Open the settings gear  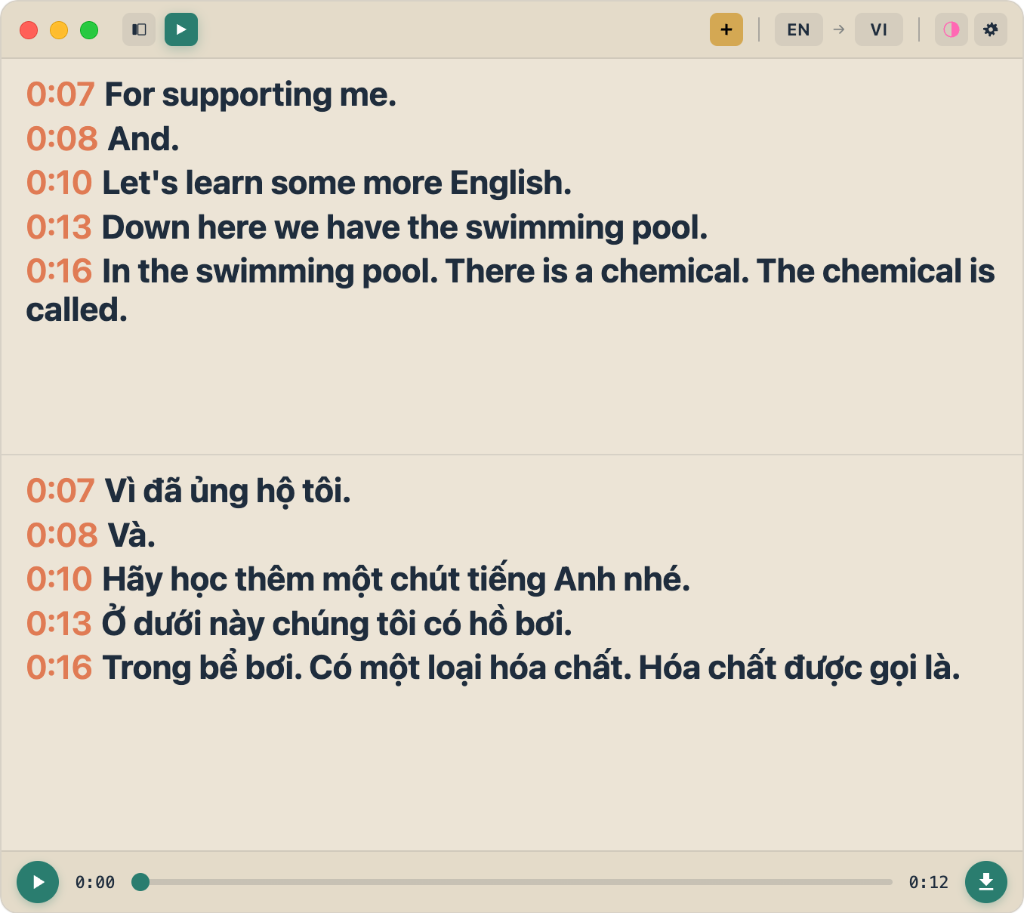coord(990,29)
